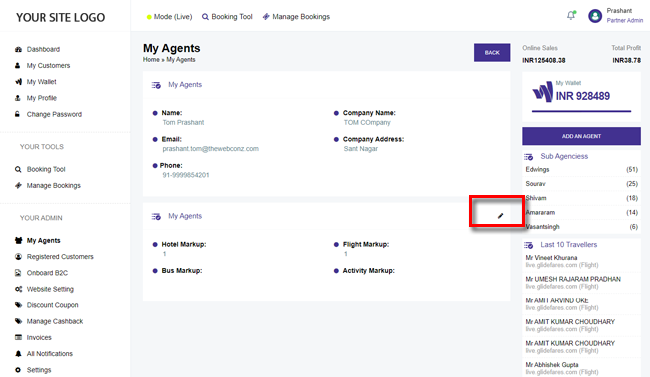This screenshot has width=650, height=377.
Task: Click the My Customers person icon
Action: (x=17, y=66)
